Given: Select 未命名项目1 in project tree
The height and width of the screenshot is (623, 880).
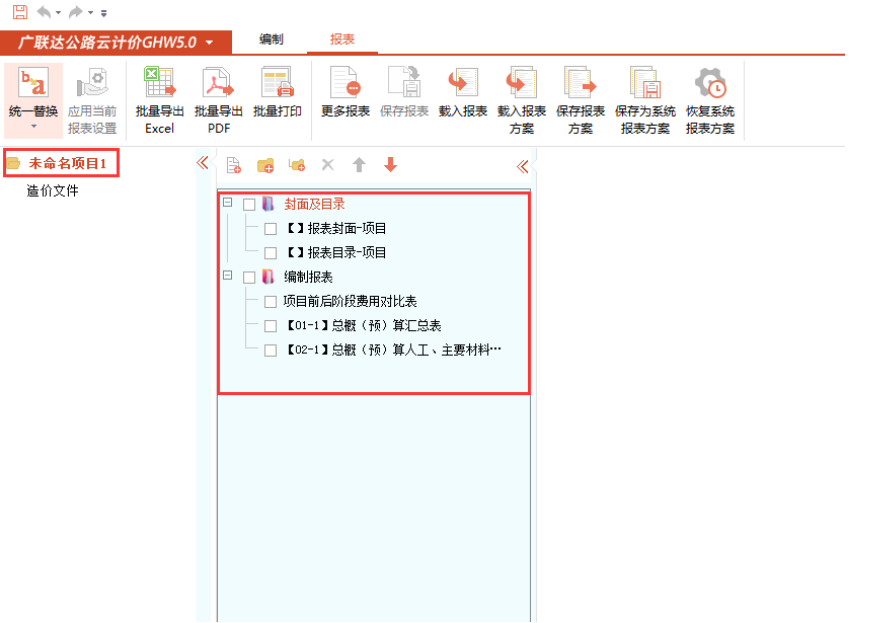Looking at the screenshot, I should 67,163.
